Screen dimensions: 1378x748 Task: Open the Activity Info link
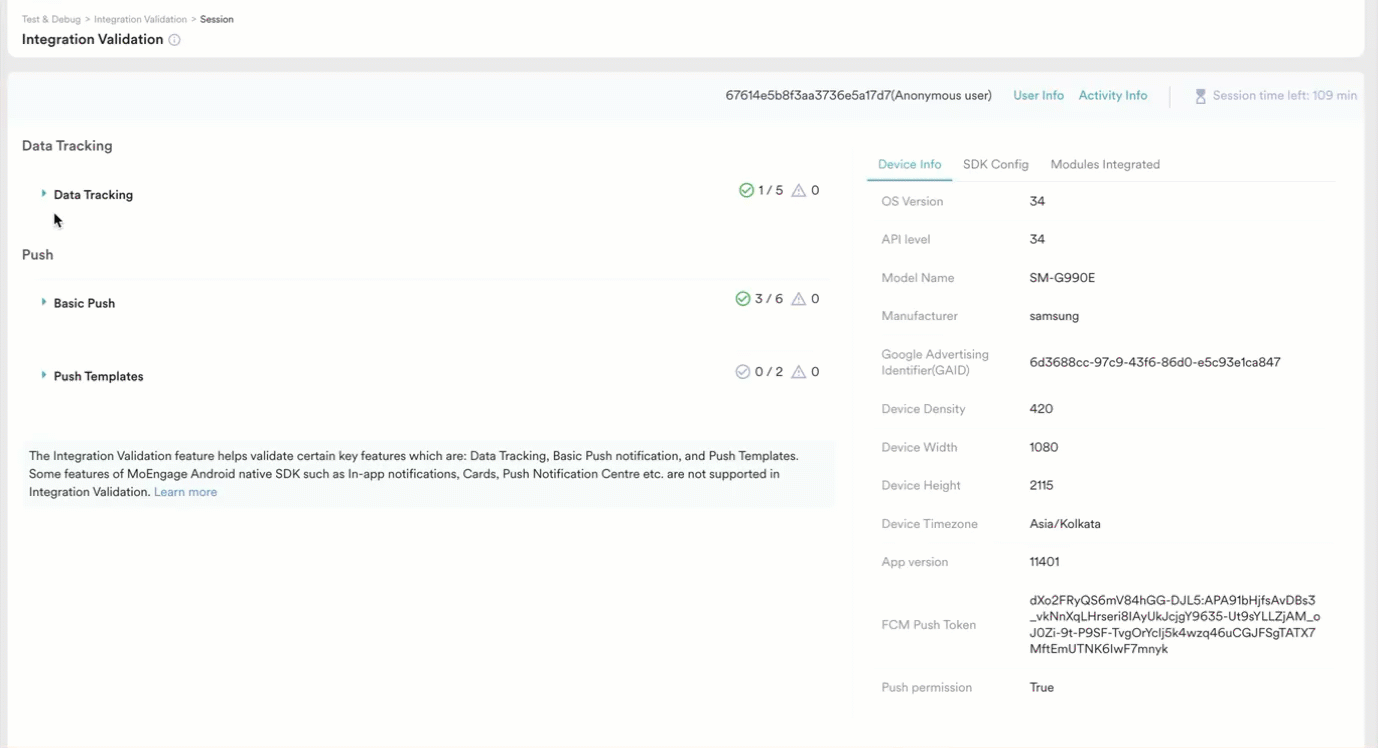pyautogui.click(x=1112, y=96)
